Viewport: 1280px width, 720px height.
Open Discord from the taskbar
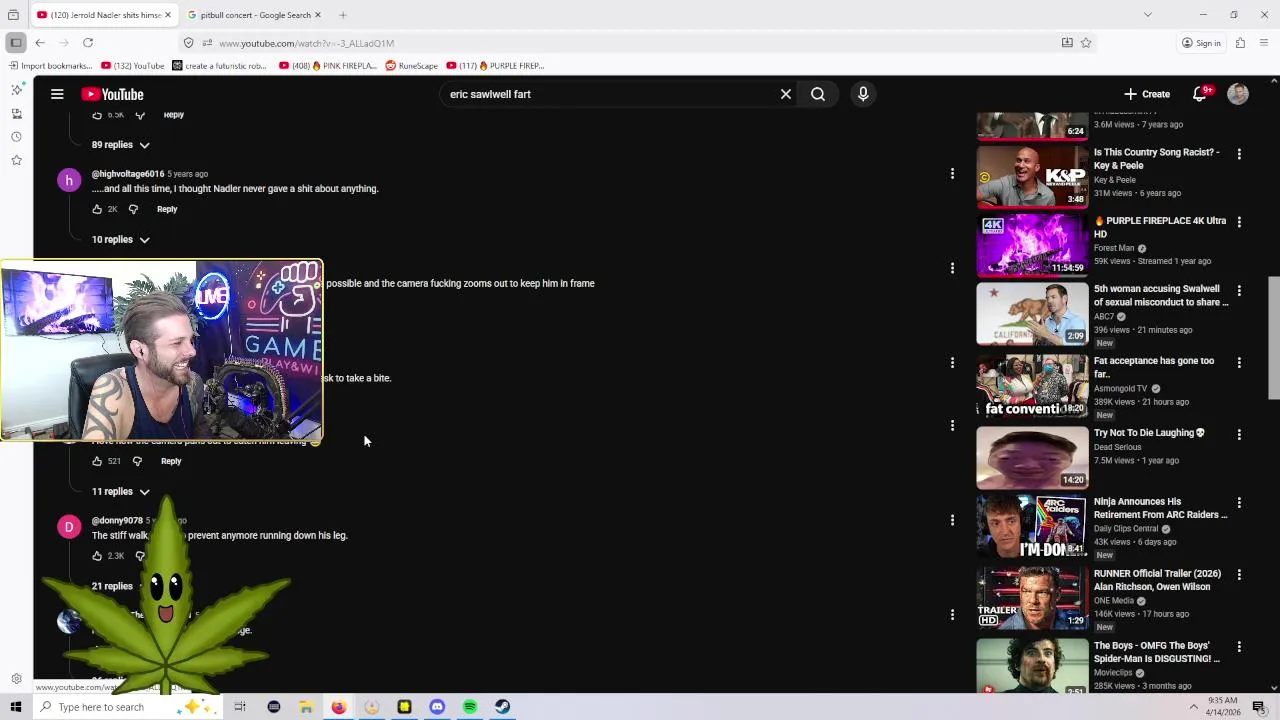(x=437, y=707)
